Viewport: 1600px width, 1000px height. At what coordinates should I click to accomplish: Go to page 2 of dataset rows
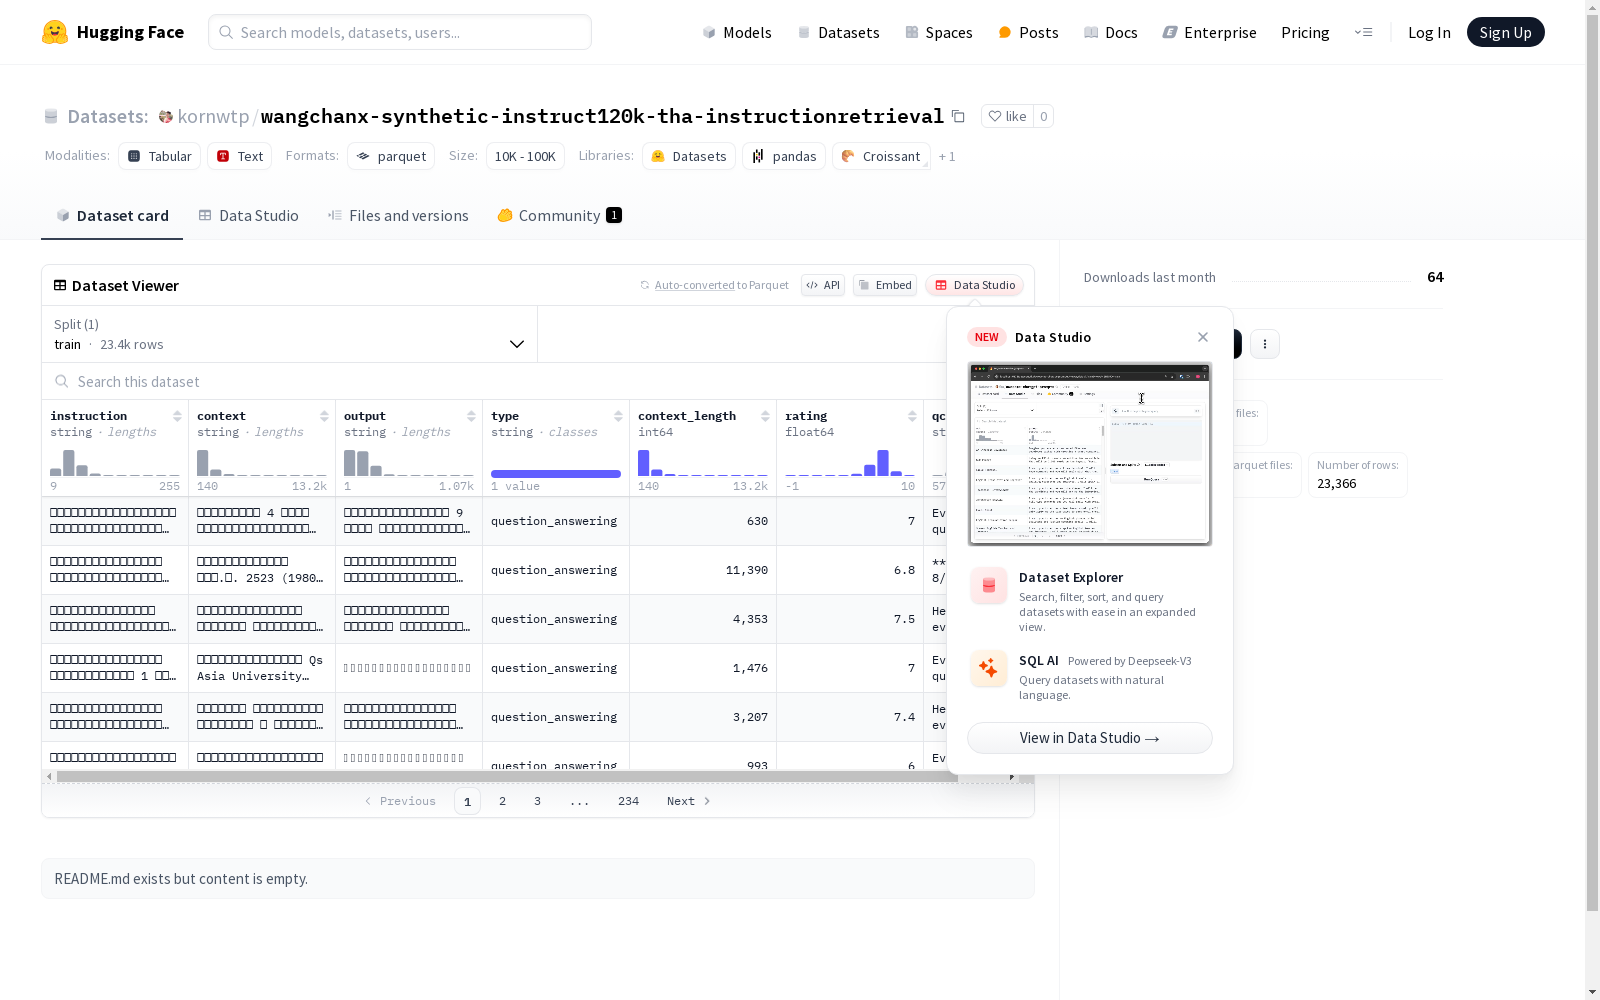coord(502,801)
